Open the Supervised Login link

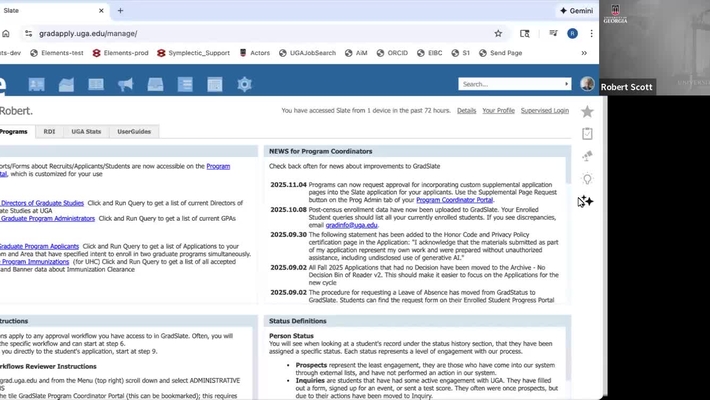(545, 111)
